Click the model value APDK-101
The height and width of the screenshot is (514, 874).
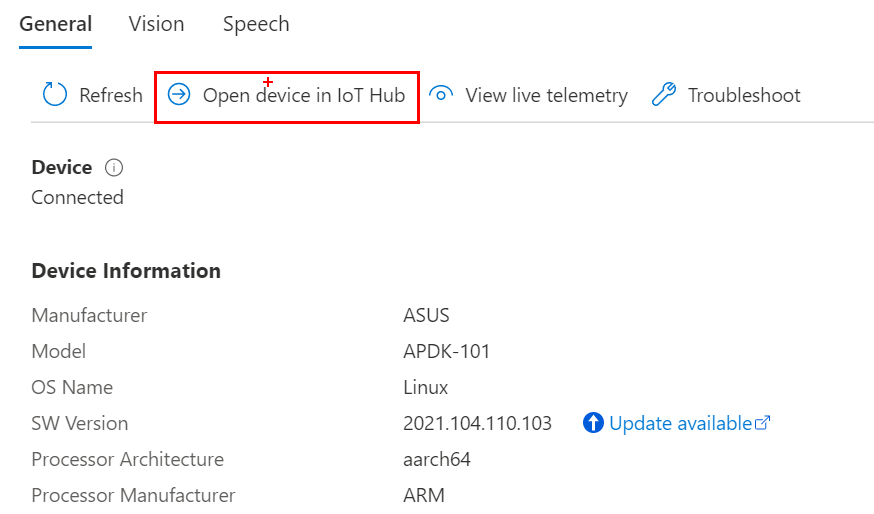click(446, 351)
